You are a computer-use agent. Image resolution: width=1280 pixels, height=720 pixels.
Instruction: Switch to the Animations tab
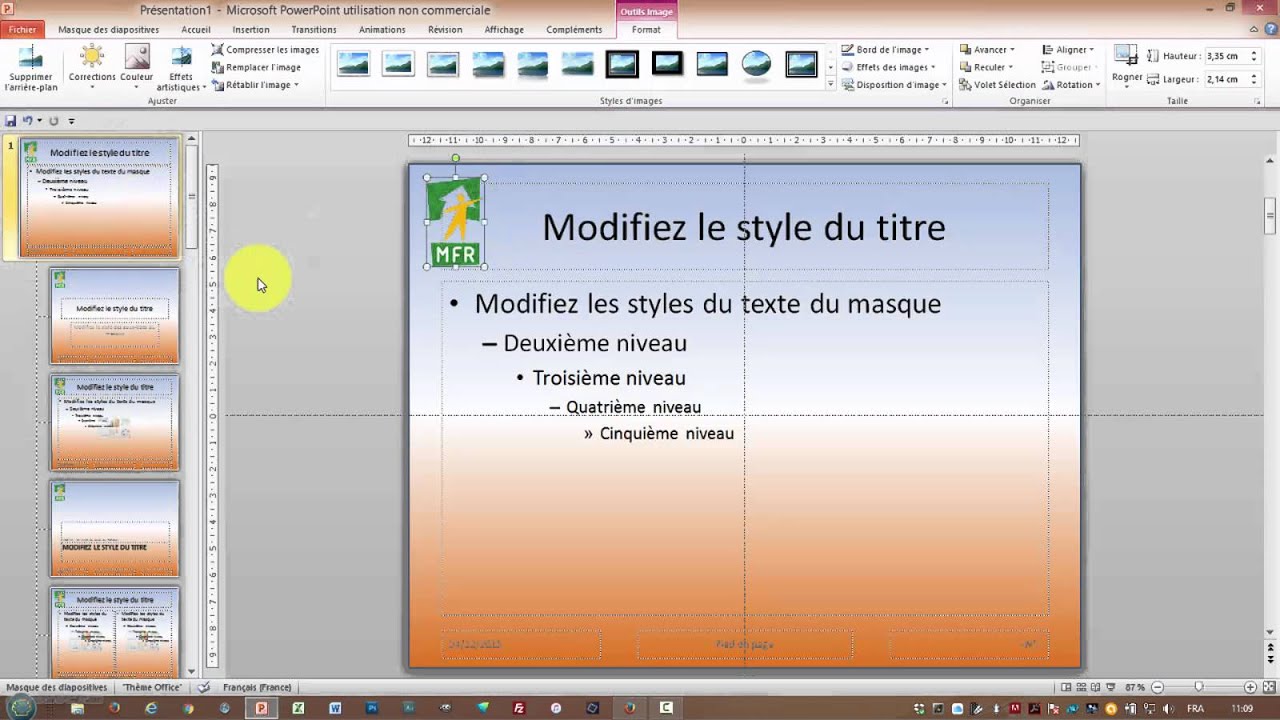click(x=382, y=30)
